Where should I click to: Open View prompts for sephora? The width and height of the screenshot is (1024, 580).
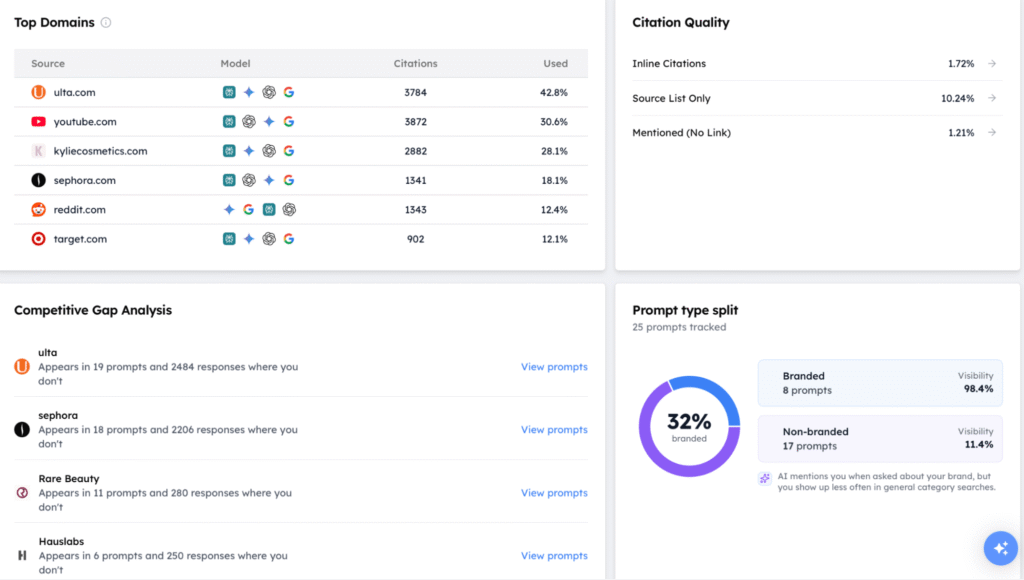pyautogui.click(x=554, y=430)
